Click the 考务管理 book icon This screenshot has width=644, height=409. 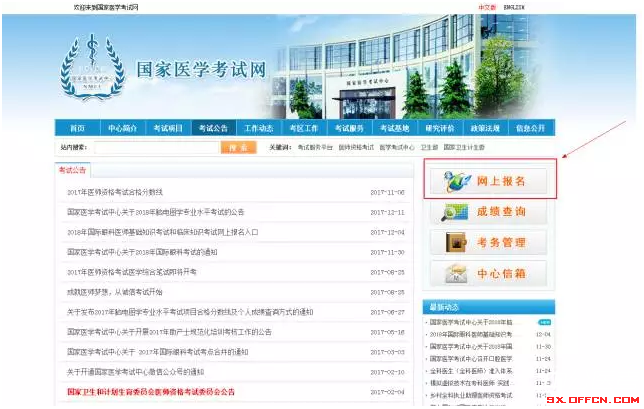(x=456, y=242)
